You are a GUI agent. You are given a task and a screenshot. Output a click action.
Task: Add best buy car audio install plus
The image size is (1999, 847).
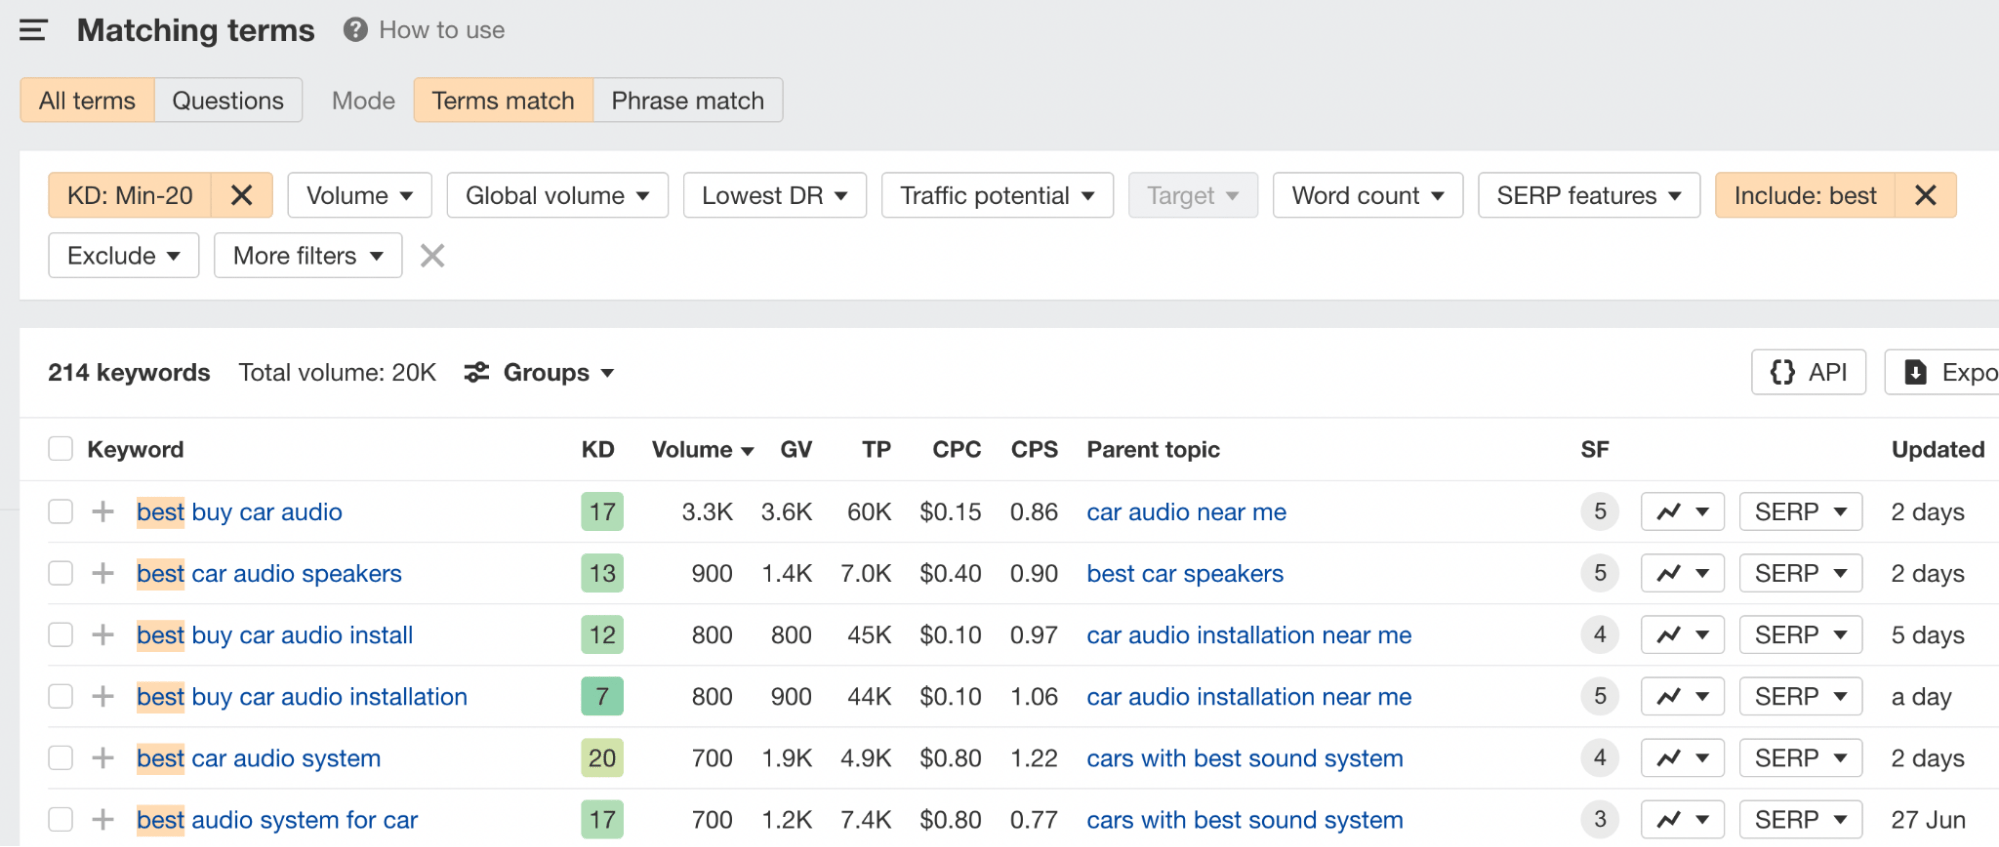(x=103, y=635)
